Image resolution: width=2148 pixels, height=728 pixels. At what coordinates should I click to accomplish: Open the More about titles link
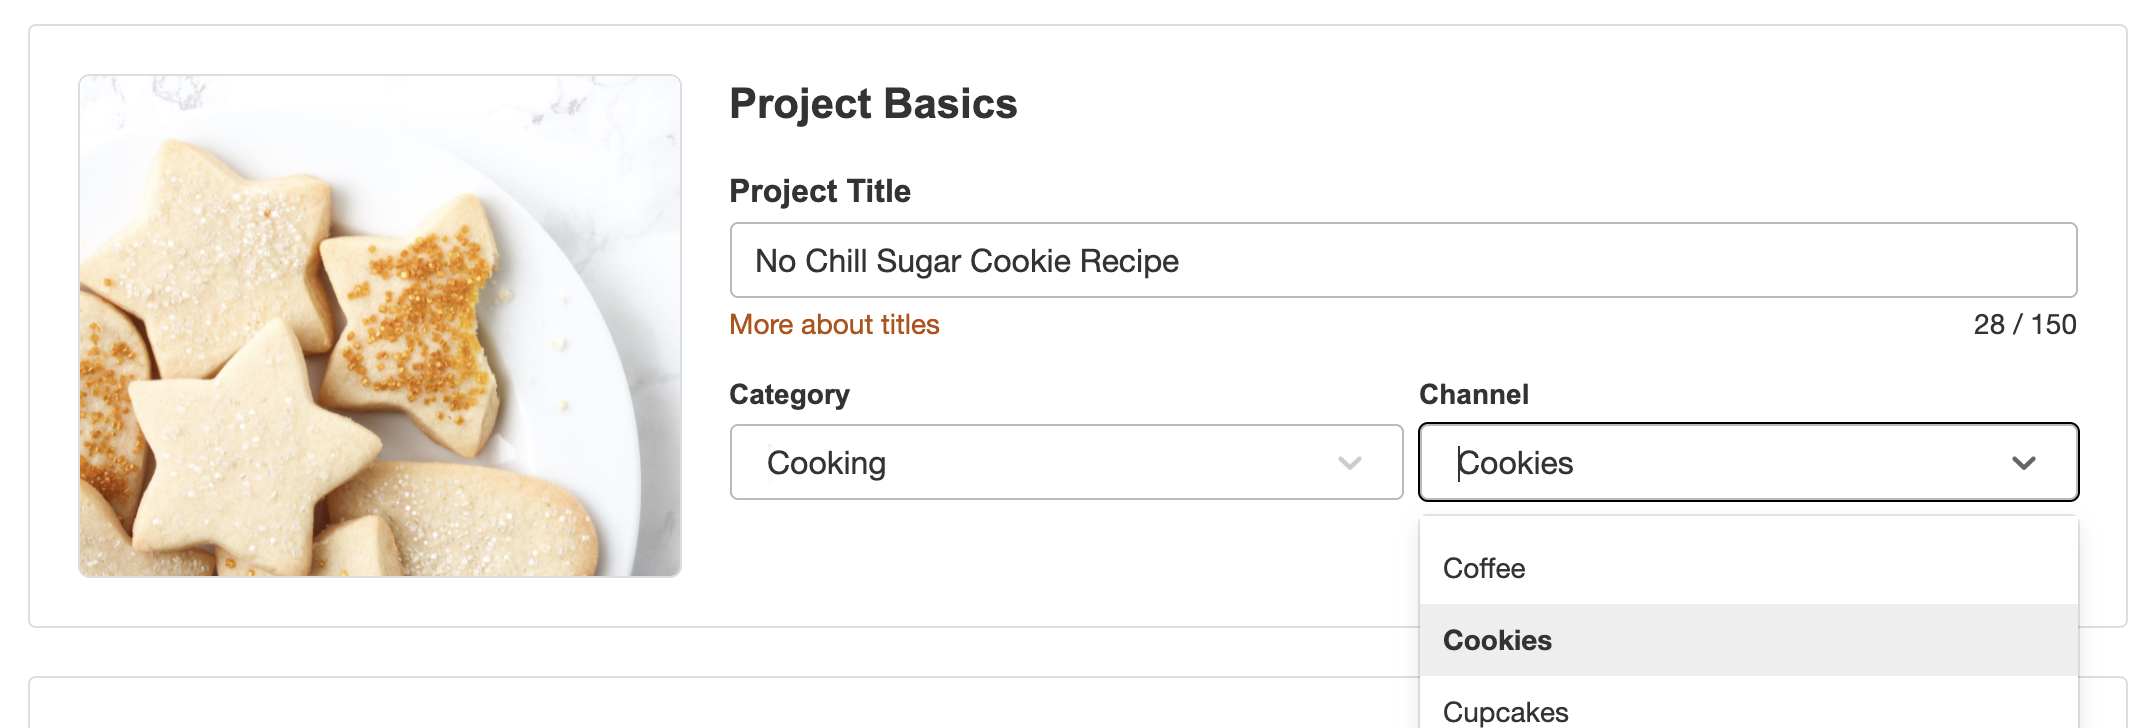click(x=834, y=324)
